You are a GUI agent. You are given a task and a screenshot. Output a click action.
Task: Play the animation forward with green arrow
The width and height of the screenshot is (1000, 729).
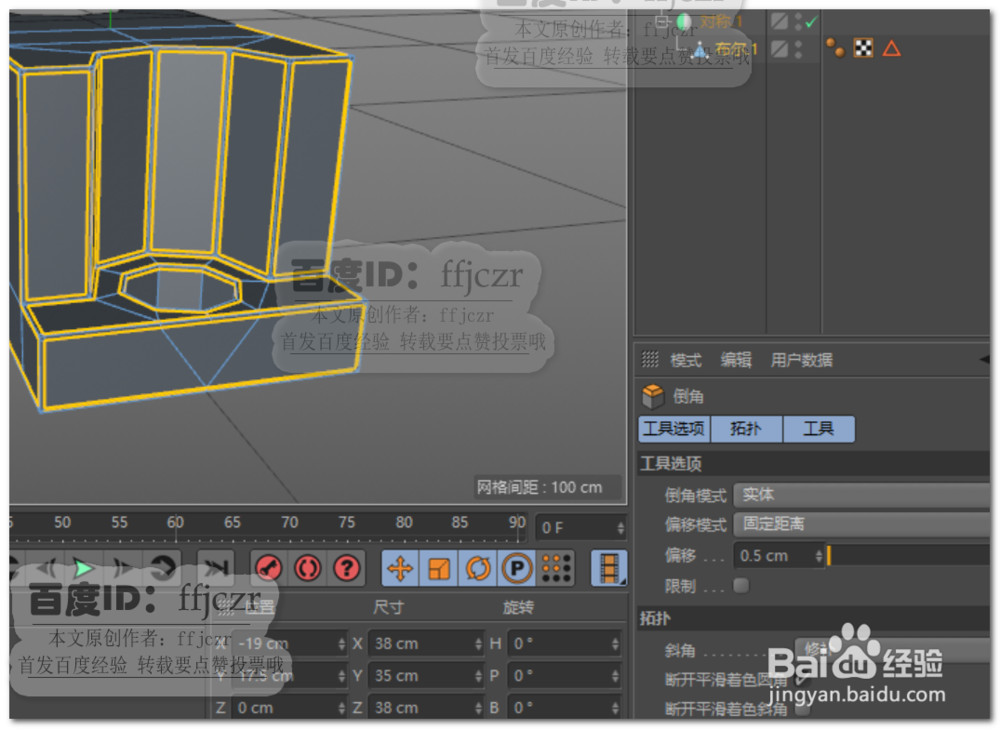(x=83, y=568)
